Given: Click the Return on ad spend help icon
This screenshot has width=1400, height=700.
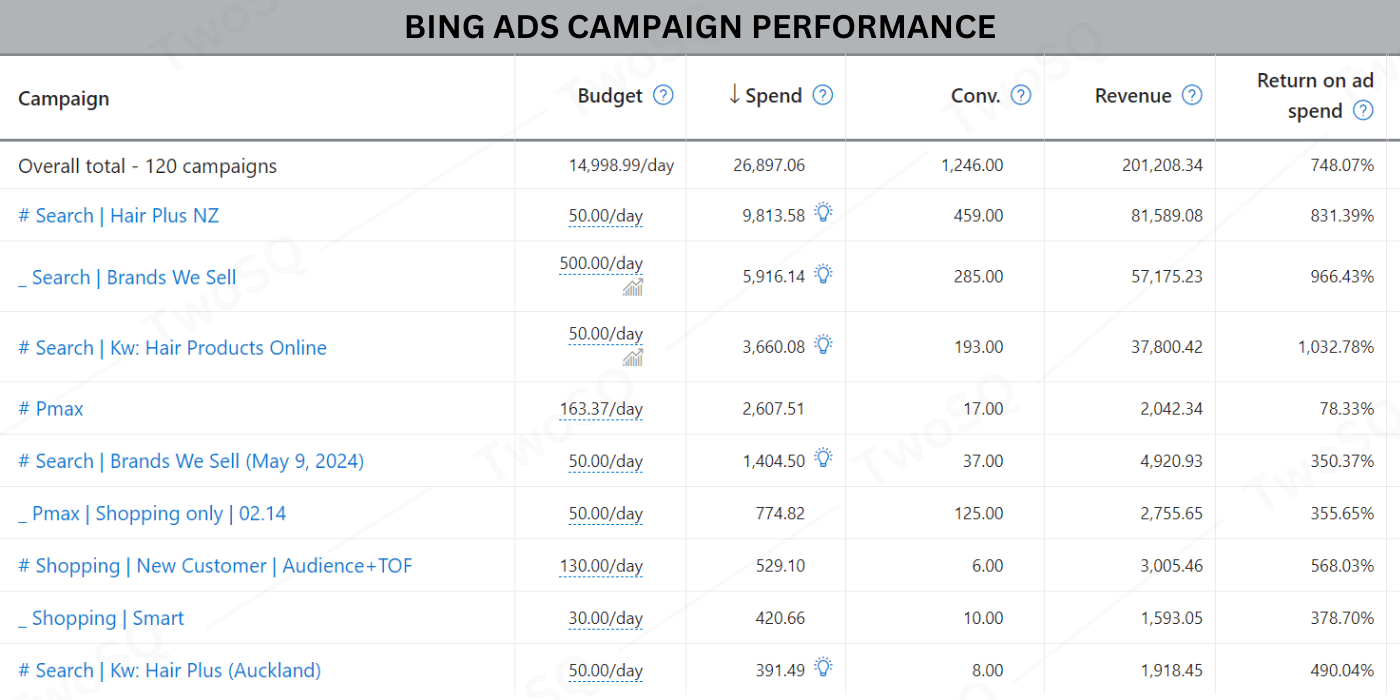Looking at the screenshot, I should 1362,111.
